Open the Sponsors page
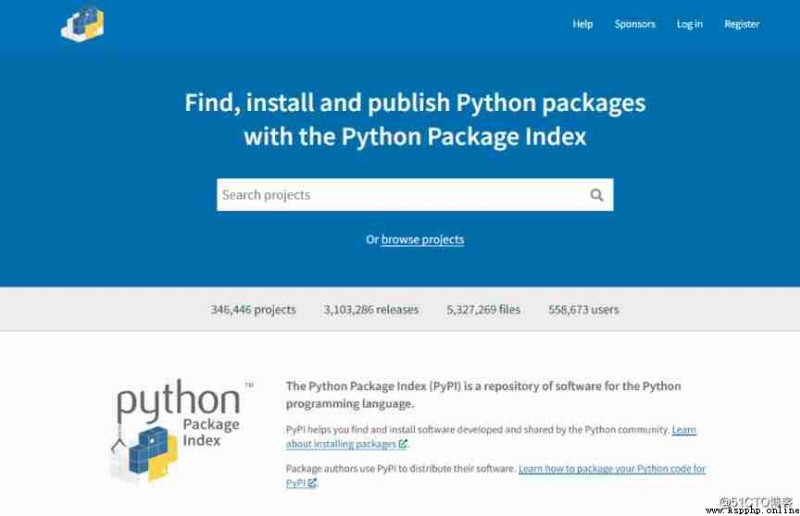This screenshot has width=800, height=516. [x=635, y=24]
